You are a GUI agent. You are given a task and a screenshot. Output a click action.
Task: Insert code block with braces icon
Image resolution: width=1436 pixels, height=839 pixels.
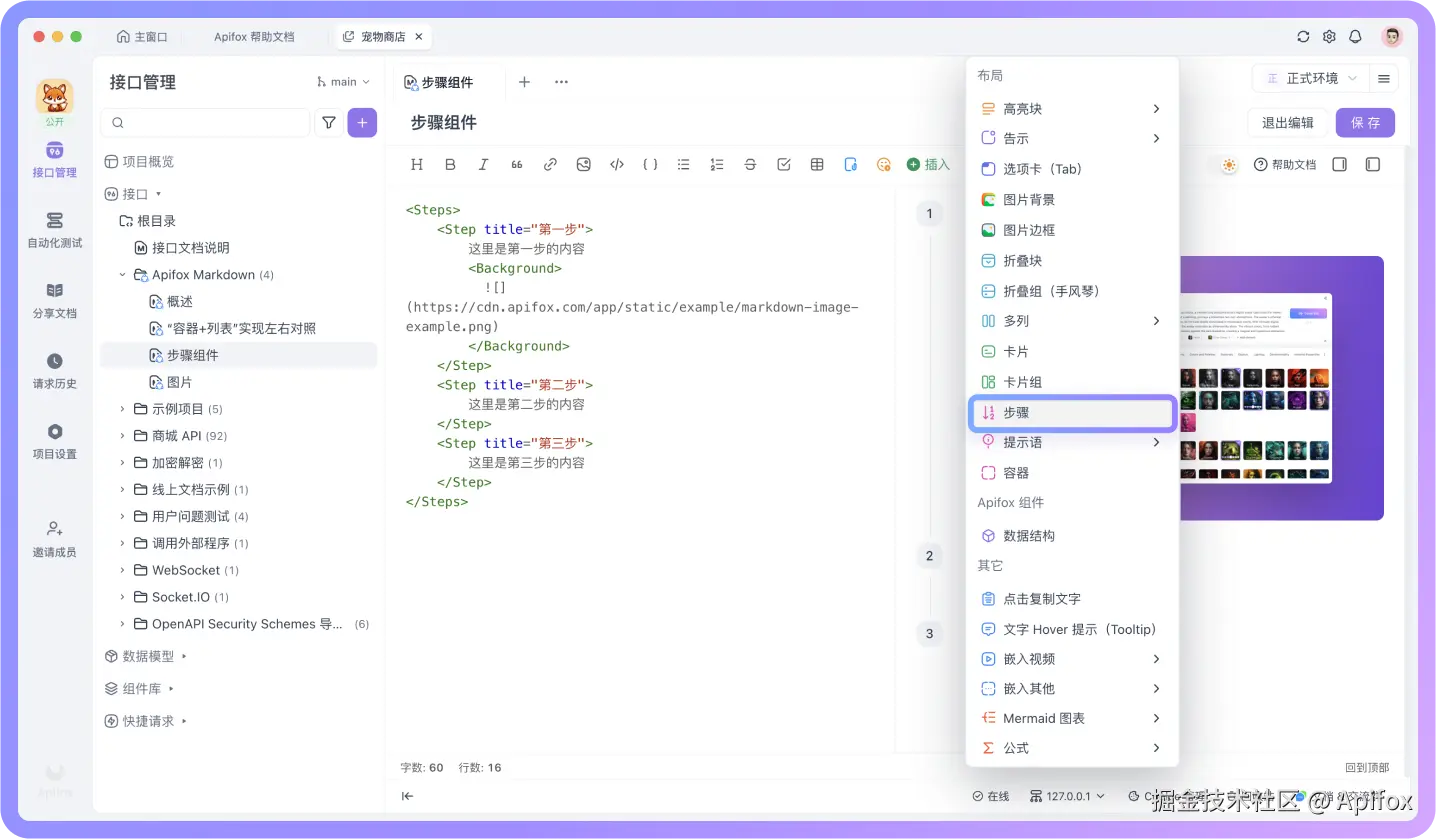[650, 165]
